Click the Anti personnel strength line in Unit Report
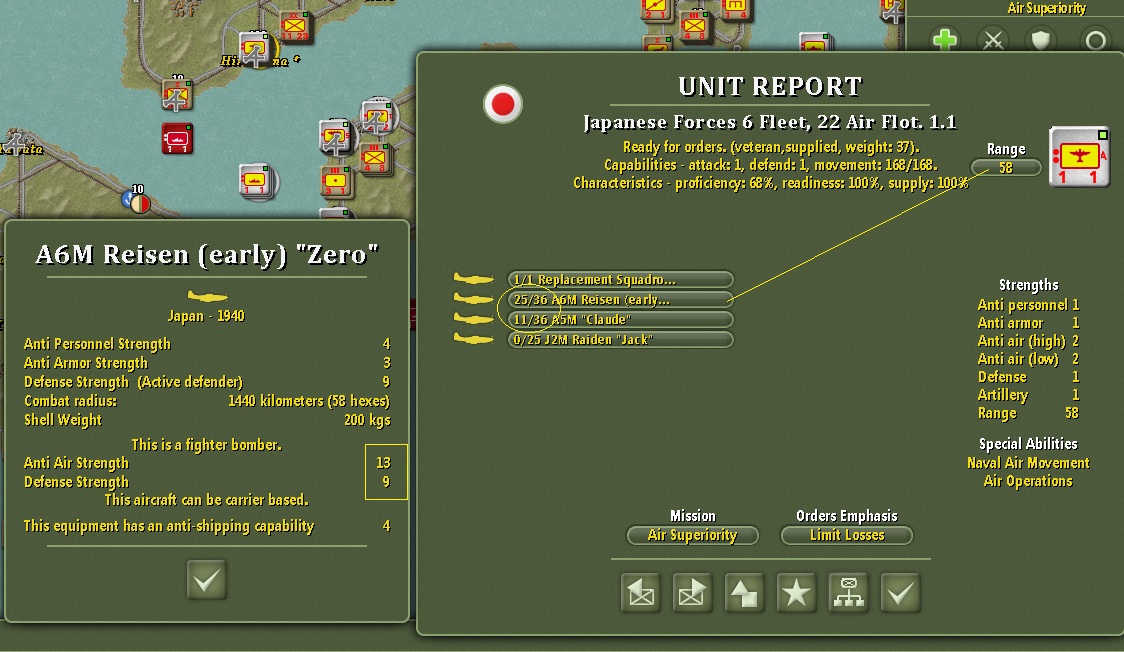The width and height of the screenshot is (1124, 652). coord(1028,305)
